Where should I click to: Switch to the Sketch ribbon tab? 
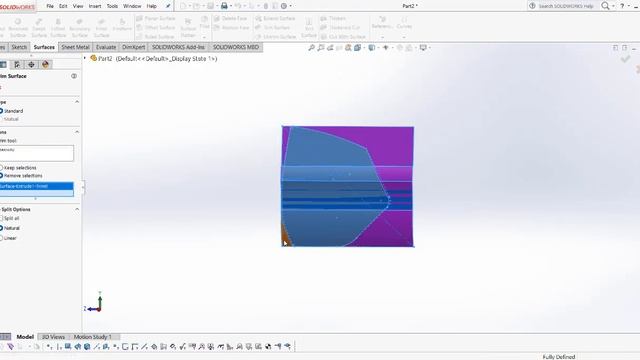pos(19,47)
